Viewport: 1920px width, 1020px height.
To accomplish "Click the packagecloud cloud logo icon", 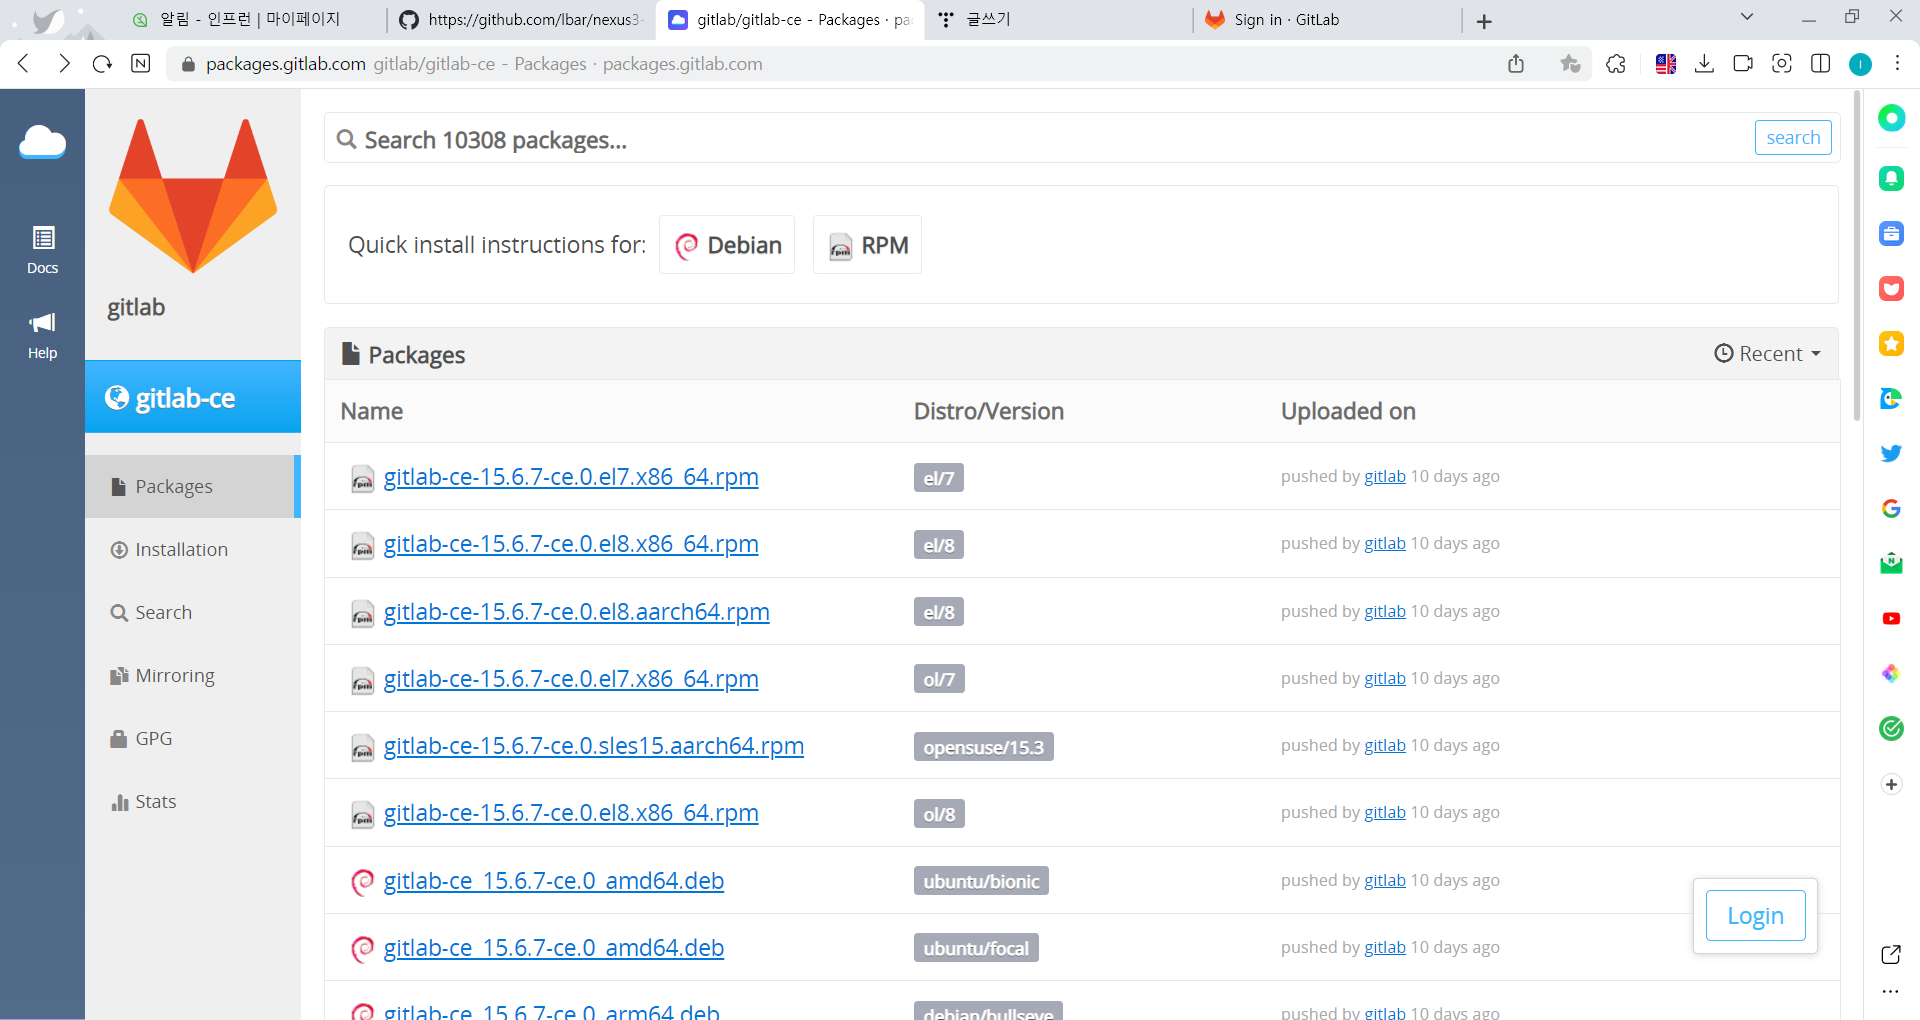I will tap(42, 143).
